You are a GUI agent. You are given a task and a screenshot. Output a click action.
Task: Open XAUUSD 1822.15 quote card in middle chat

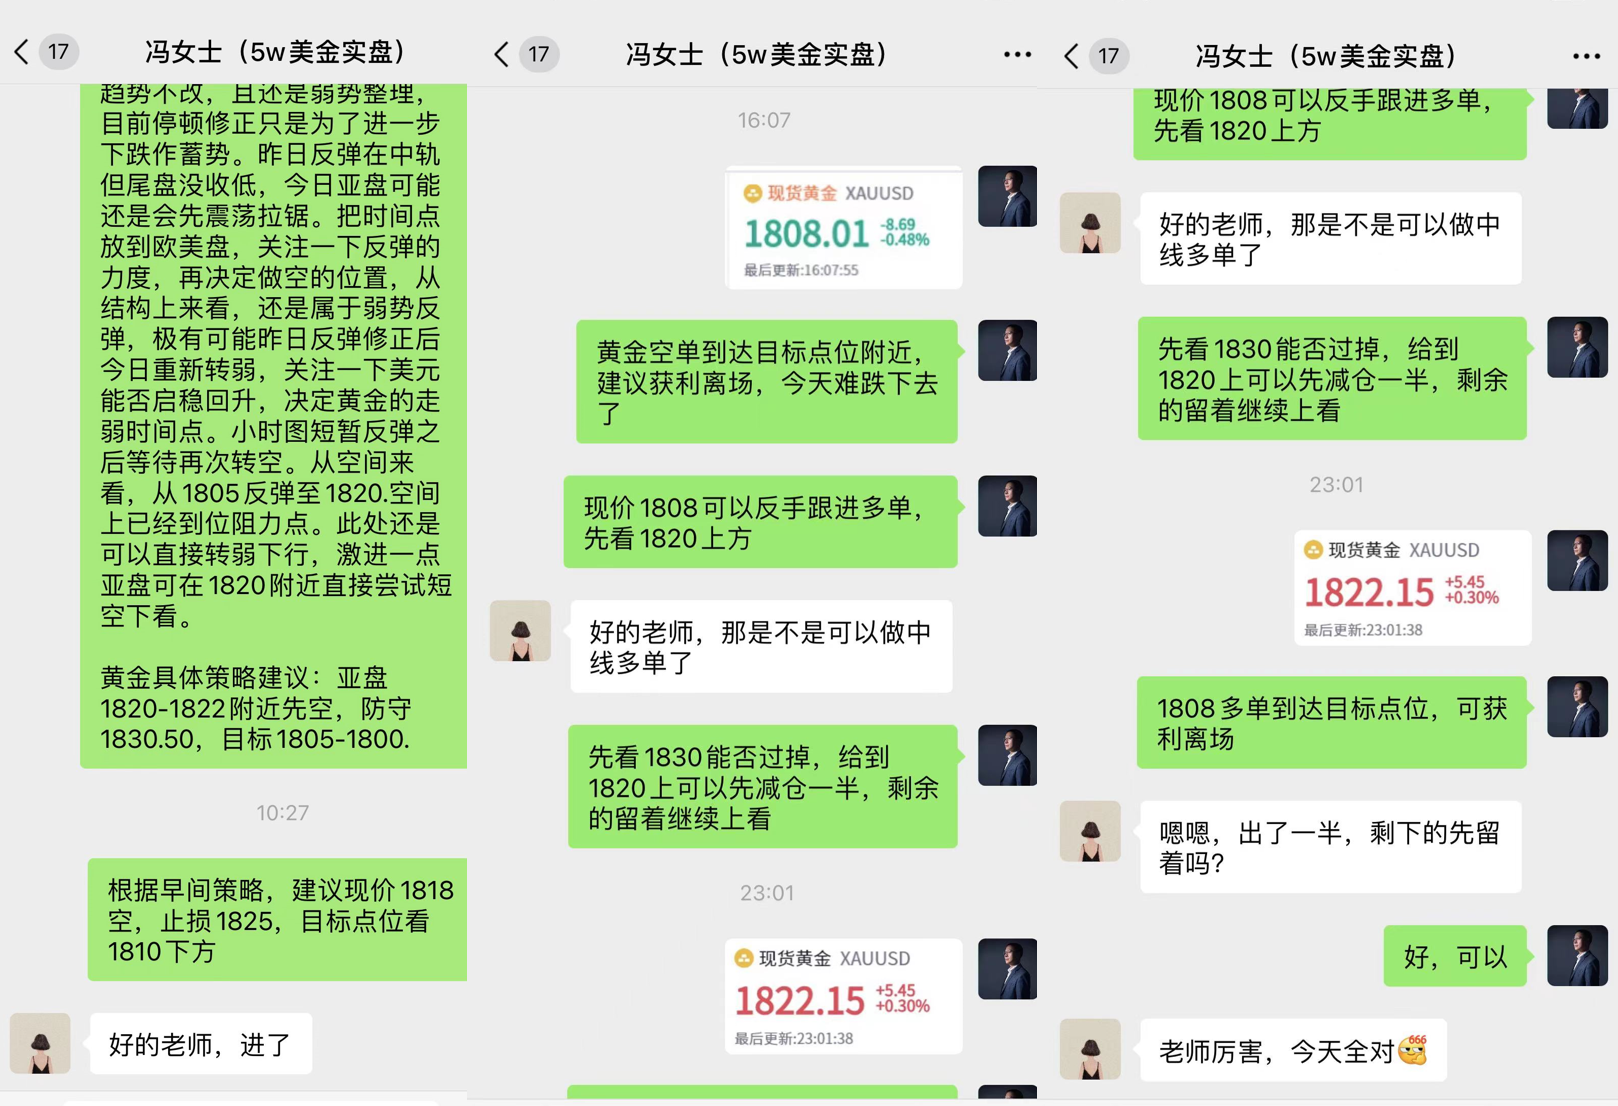tap(843, 996)
